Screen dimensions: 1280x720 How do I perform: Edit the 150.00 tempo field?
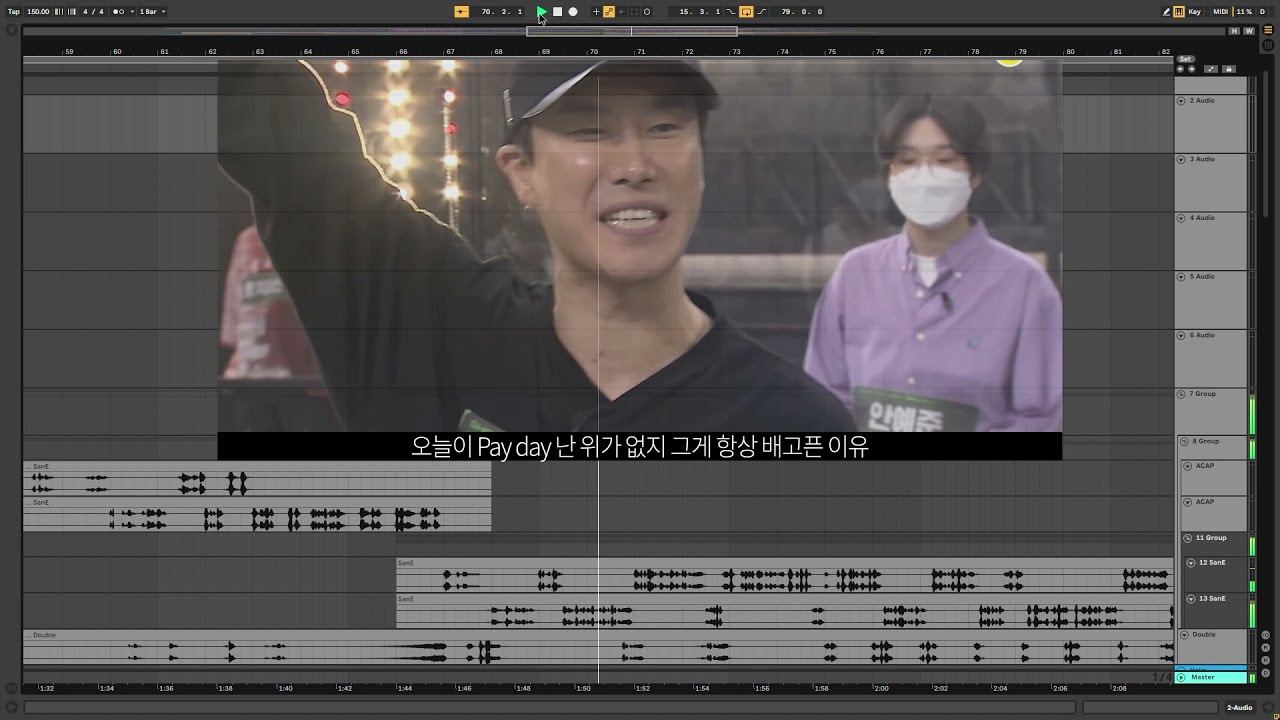[x=38, y=12]
